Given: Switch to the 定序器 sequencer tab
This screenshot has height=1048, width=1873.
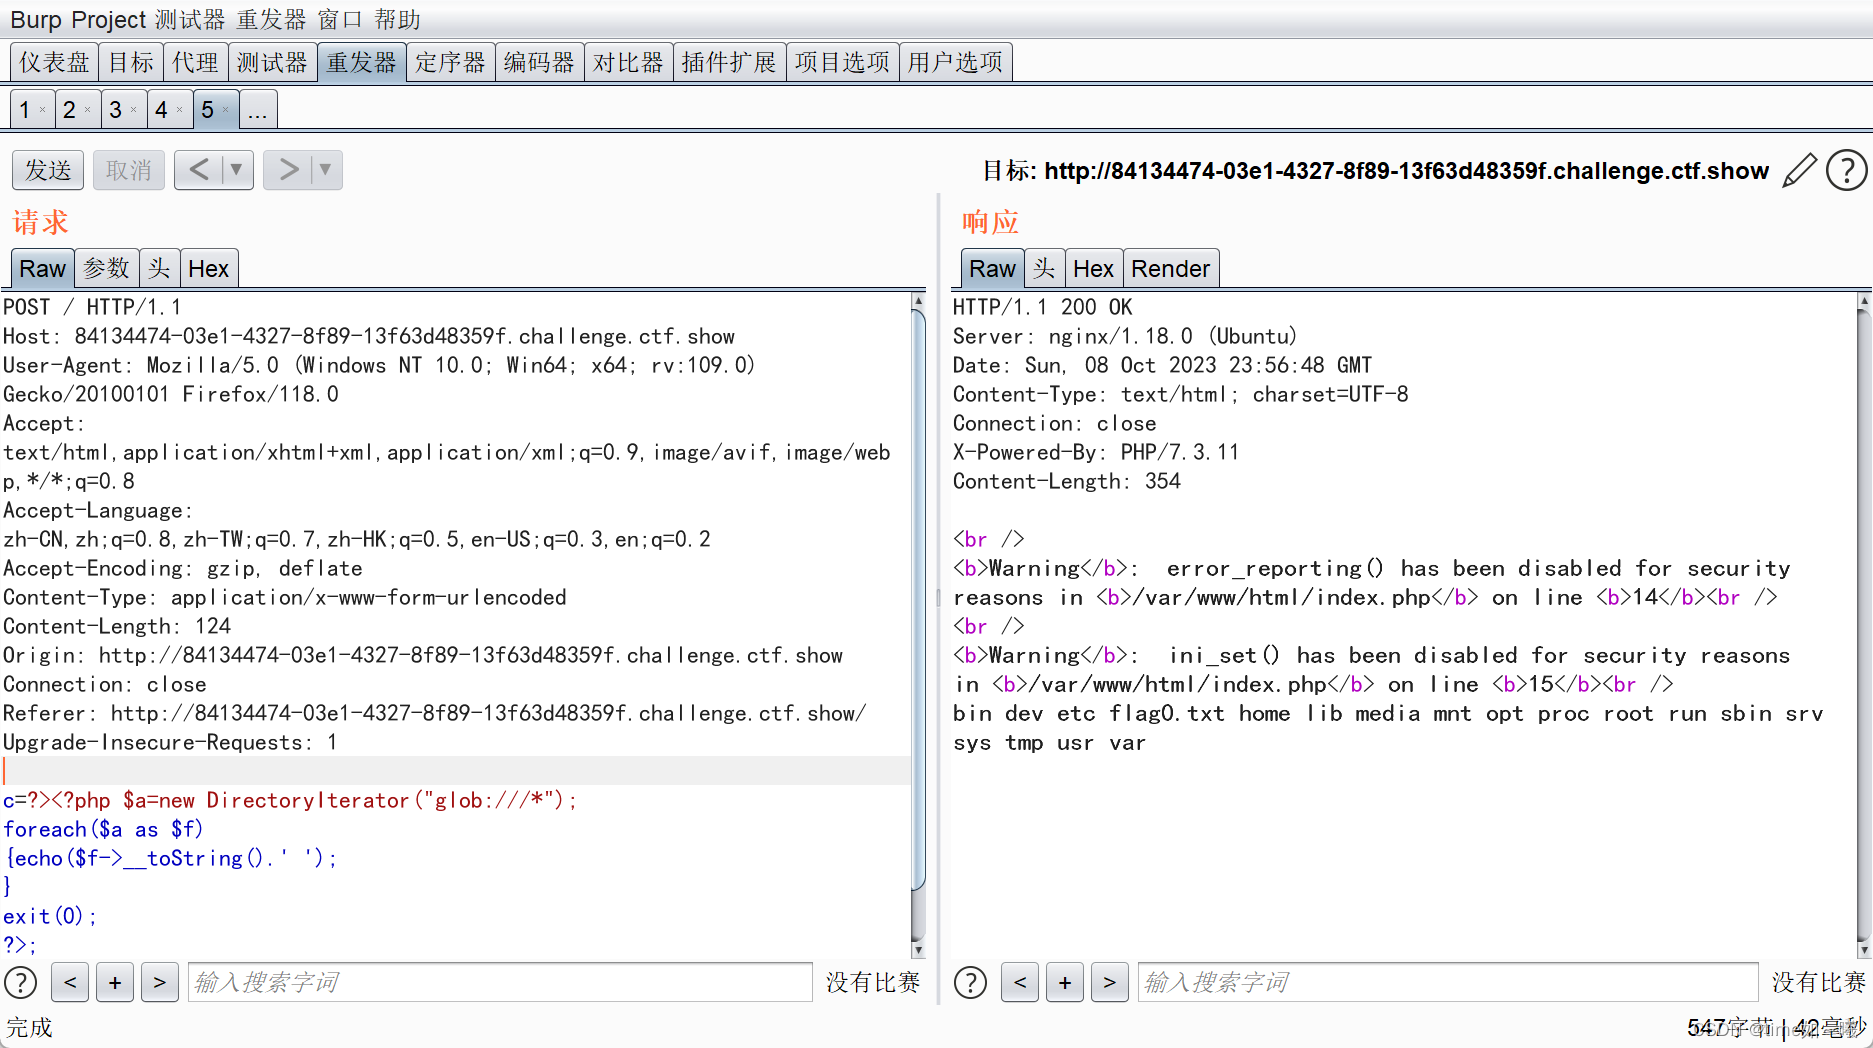Looking at the screenshot, I should click(x=450, y=62).
